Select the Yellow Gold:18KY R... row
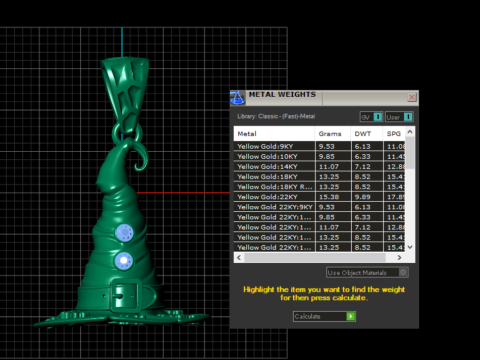 (319, 187)
